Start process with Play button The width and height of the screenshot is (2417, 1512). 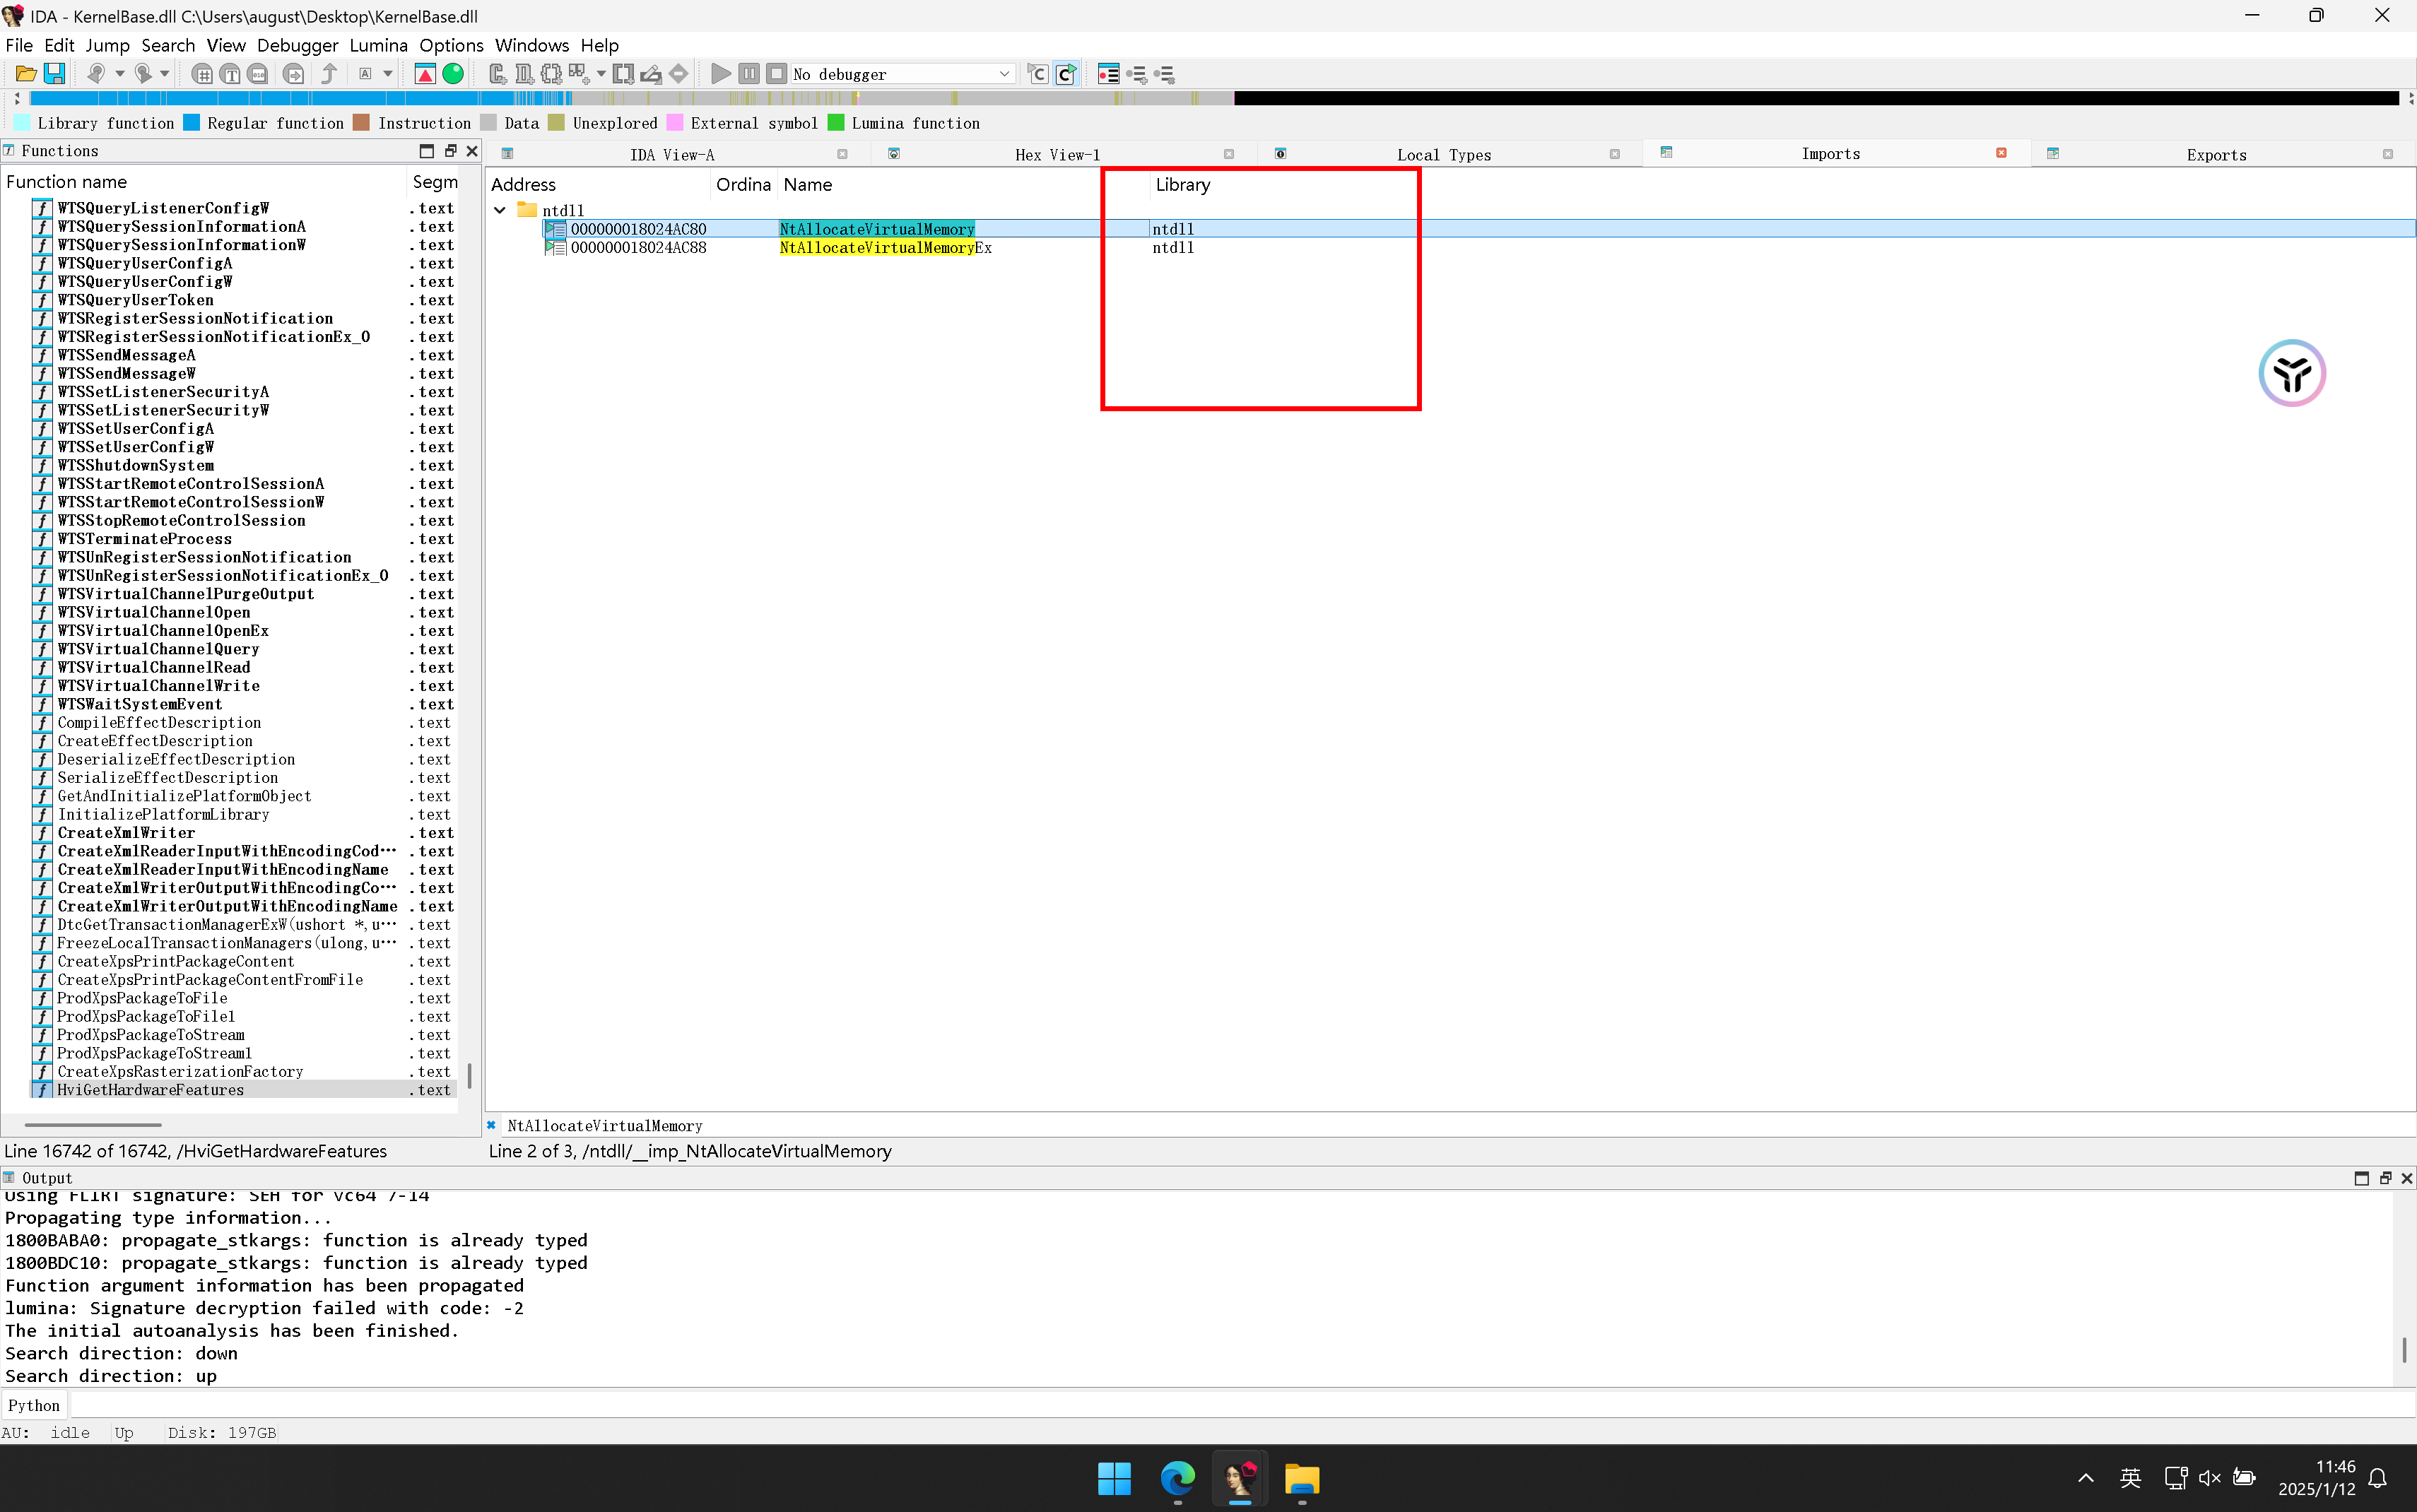(x=720, y=74)
